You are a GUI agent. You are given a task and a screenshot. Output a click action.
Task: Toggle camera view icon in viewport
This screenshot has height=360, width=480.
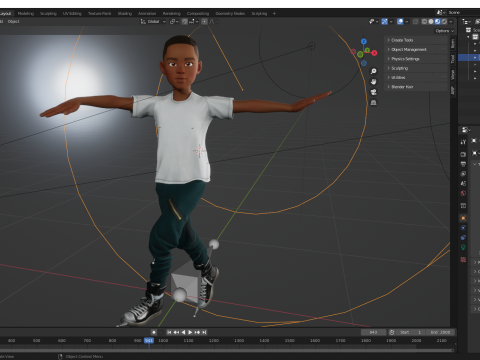tap(373, 92)
